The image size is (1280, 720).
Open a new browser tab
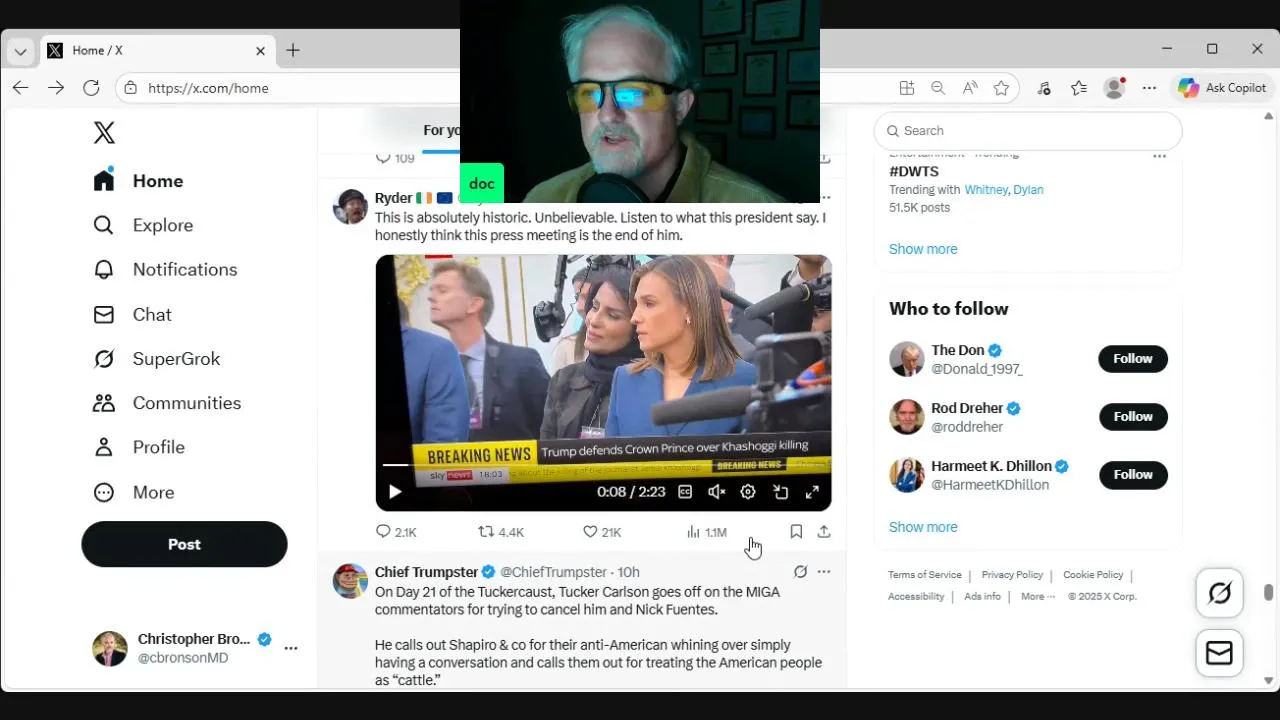293,50
